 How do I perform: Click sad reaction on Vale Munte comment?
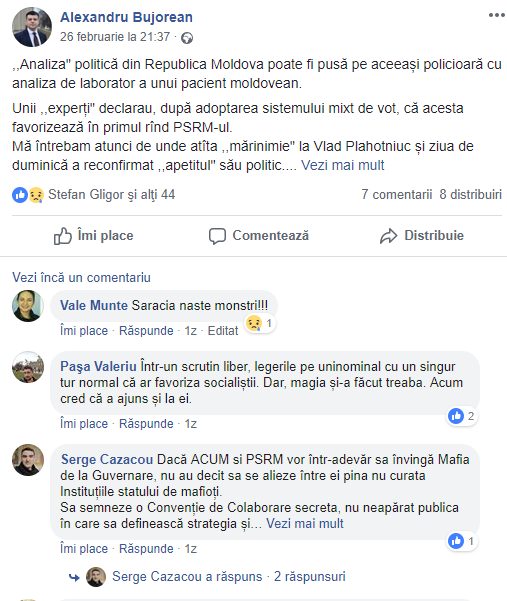pos(260,323)
